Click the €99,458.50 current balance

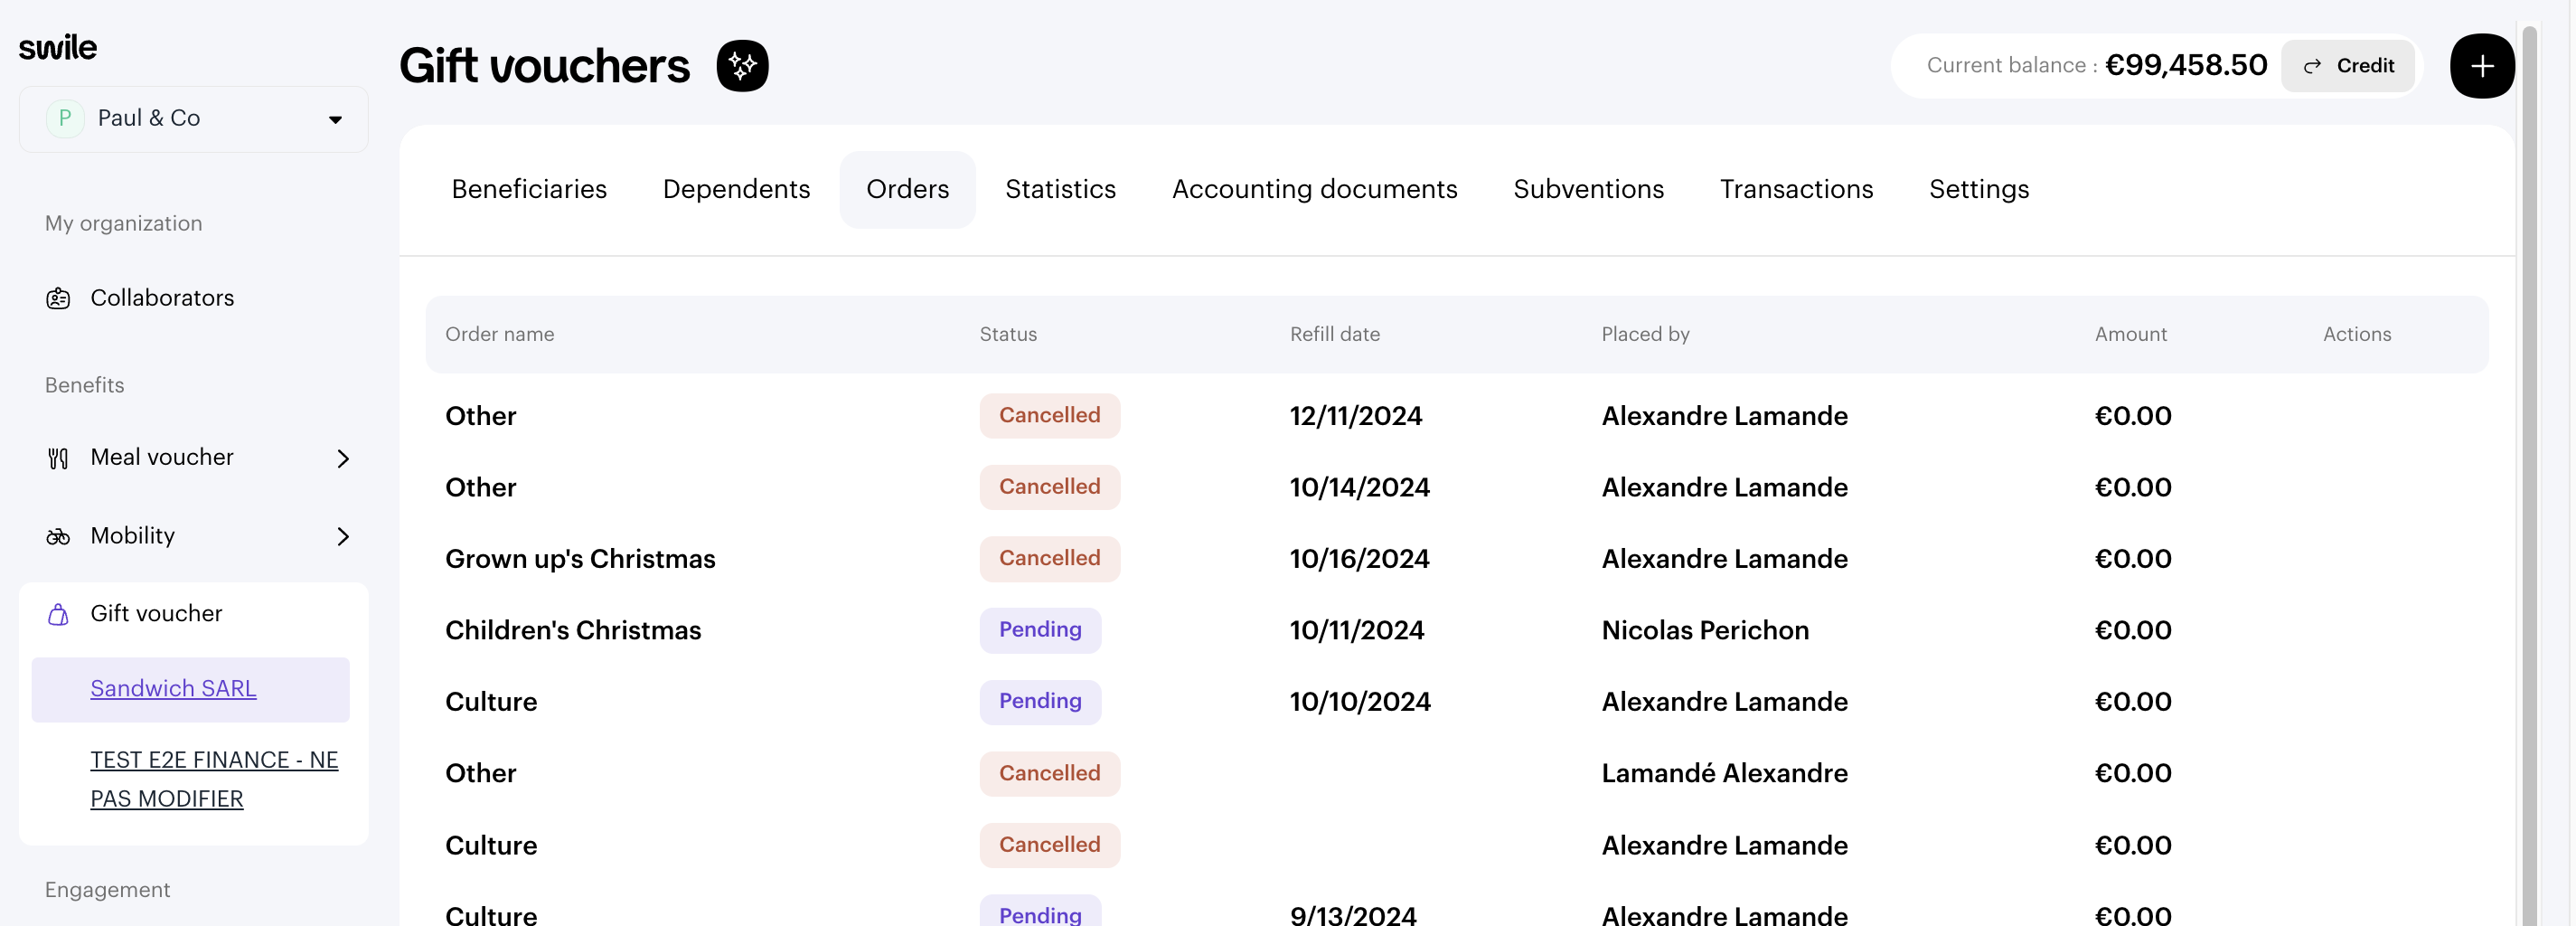[x=2186, y=65]
